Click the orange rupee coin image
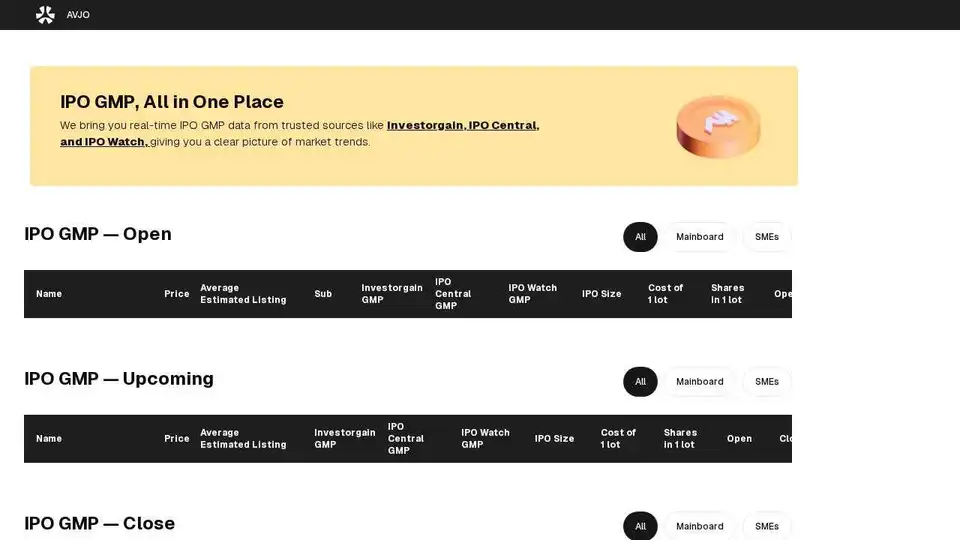Image resolution: width=960 pixels, height=540 pixels. tap(717, 126)
